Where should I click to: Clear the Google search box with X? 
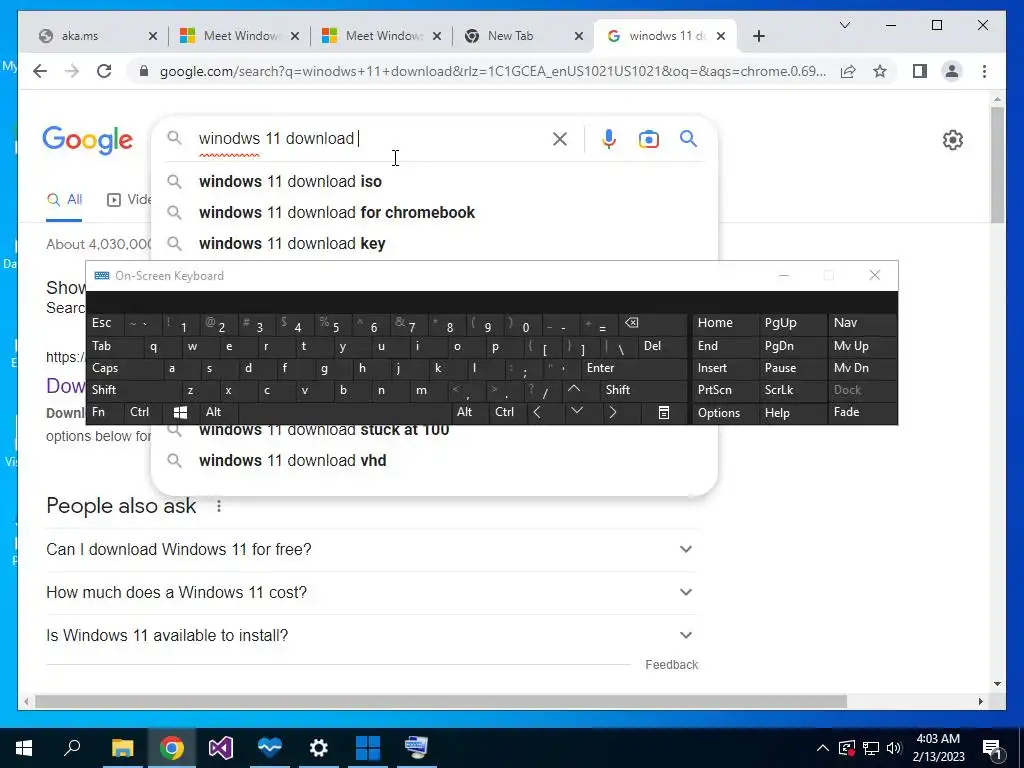pyautogui.click(x=560, y=138)
